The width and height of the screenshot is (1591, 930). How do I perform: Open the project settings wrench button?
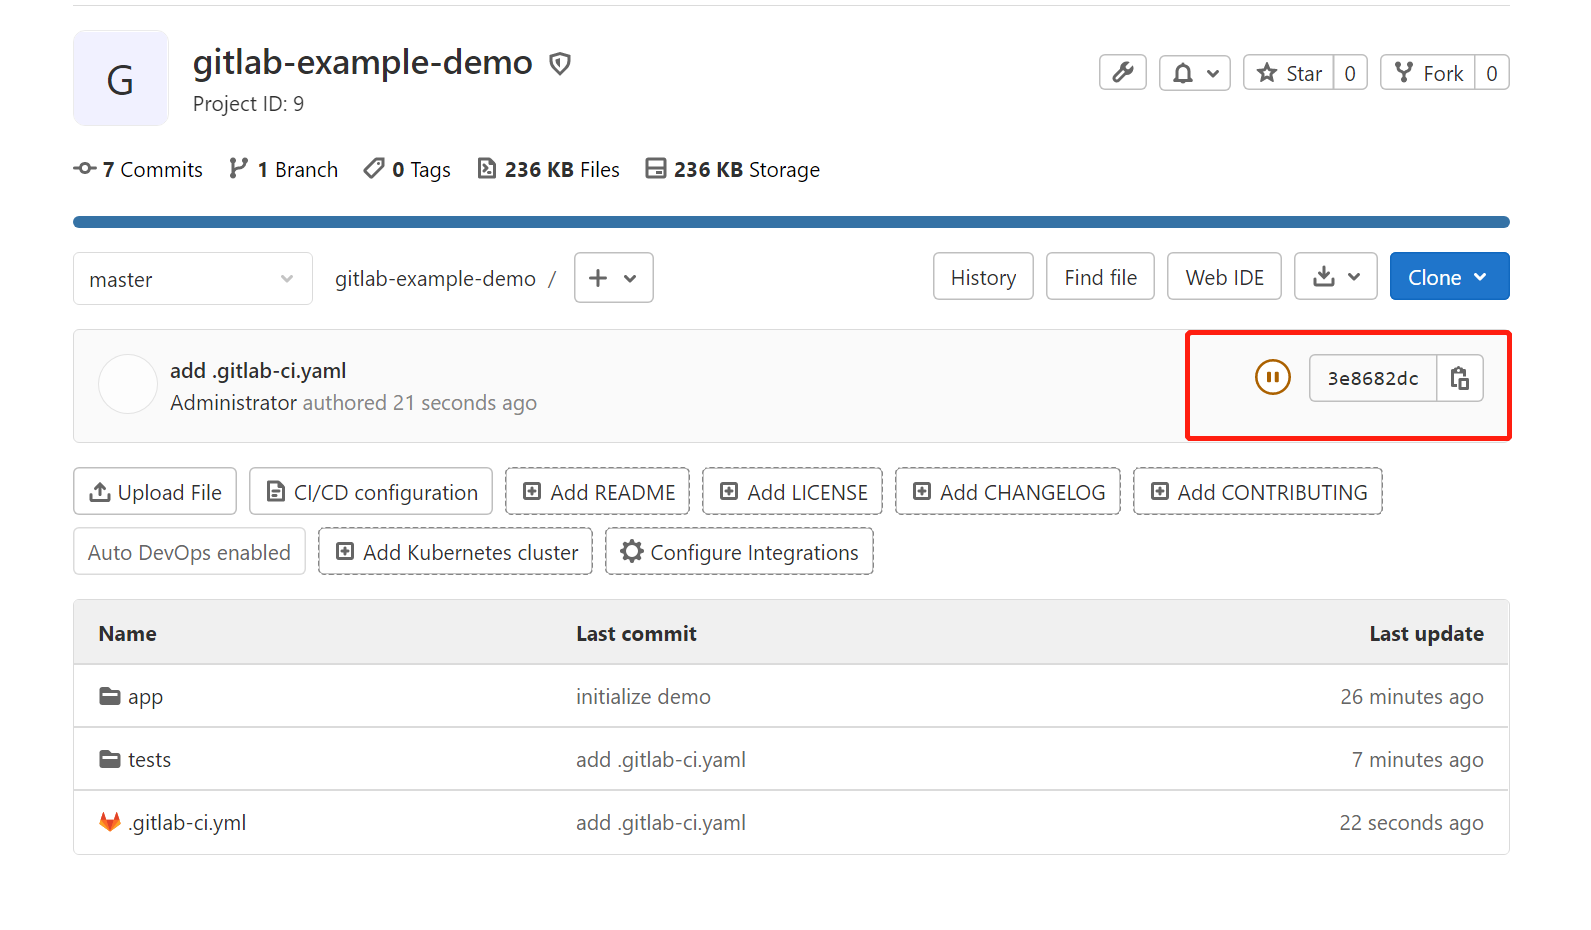(1123, 73)
